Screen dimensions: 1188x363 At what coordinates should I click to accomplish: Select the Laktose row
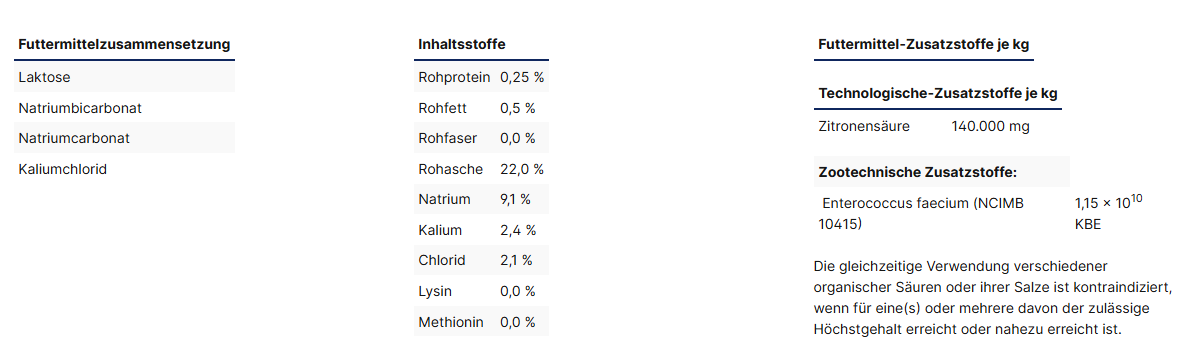point(124,77)
